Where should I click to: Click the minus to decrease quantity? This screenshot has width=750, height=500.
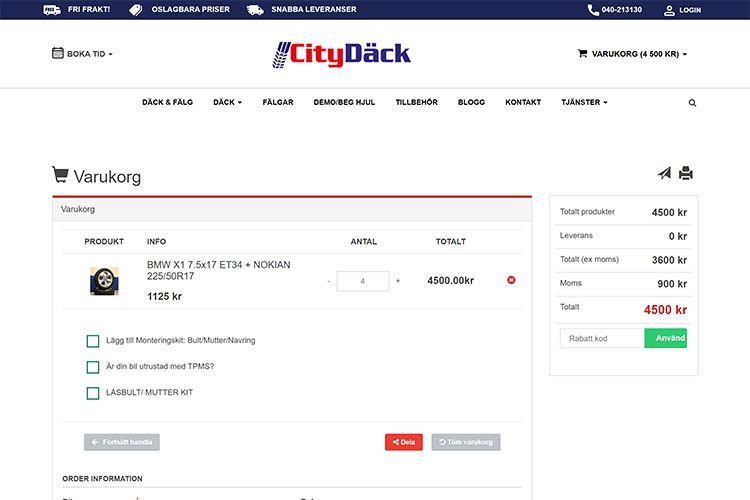tap(328, 281)
